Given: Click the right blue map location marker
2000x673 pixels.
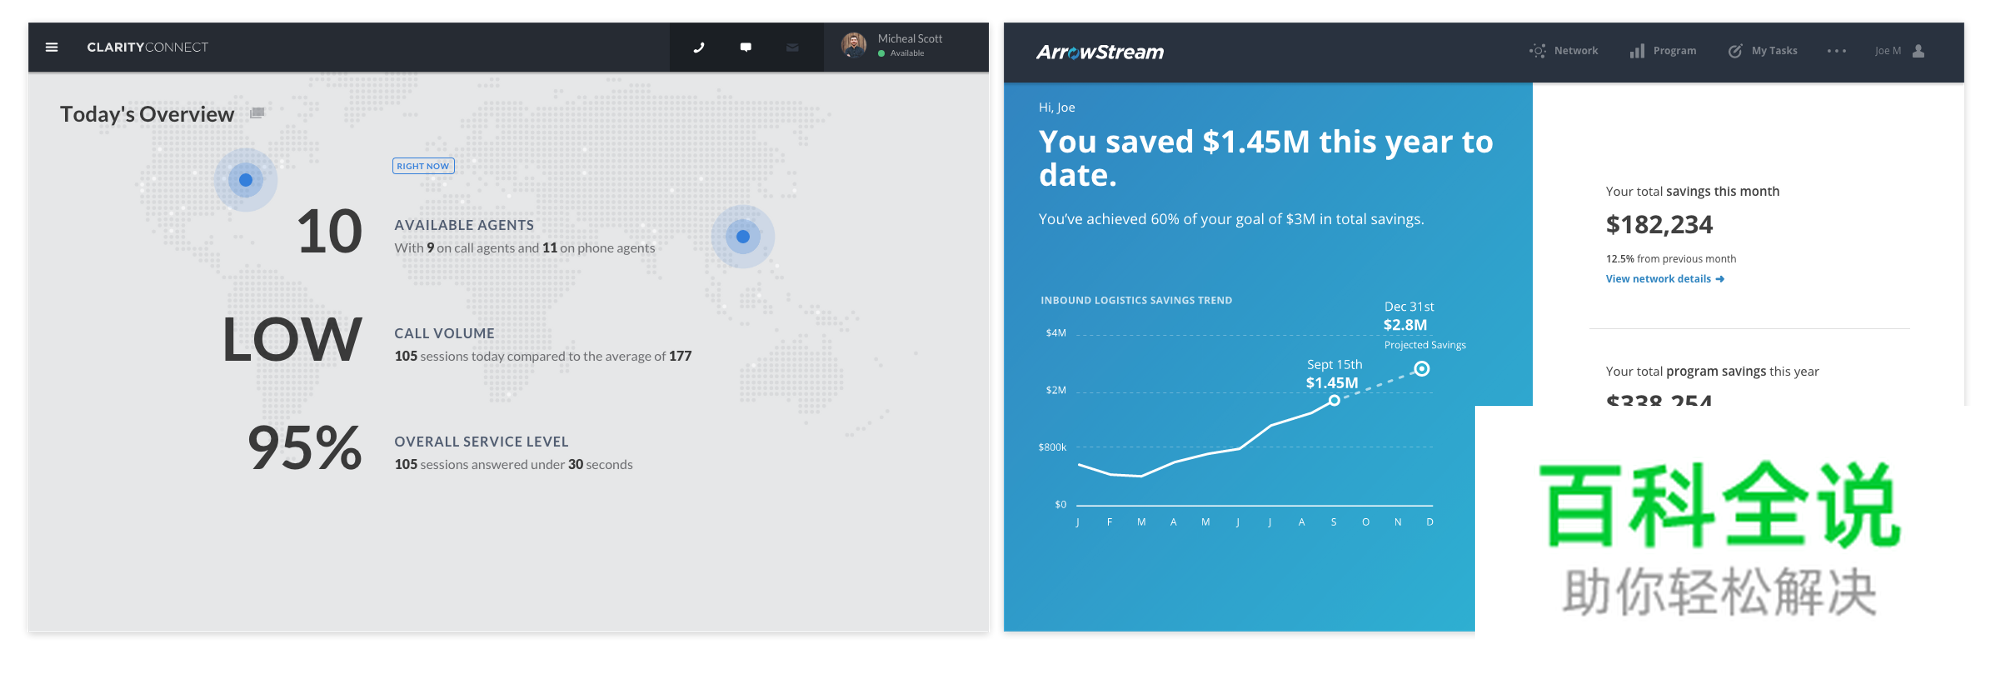Looking at the screenshot, I should [743, 237].
